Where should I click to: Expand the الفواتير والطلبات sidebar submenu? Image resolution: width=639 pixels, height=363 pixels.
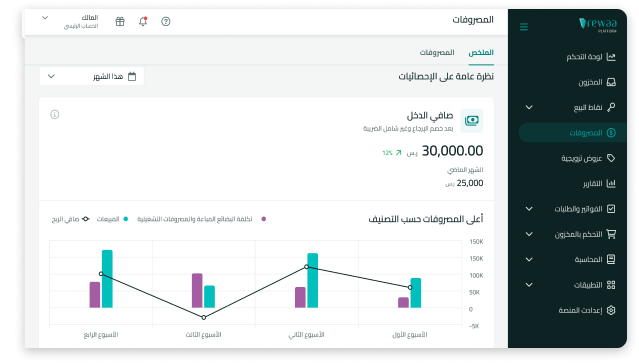click(529, 209)
